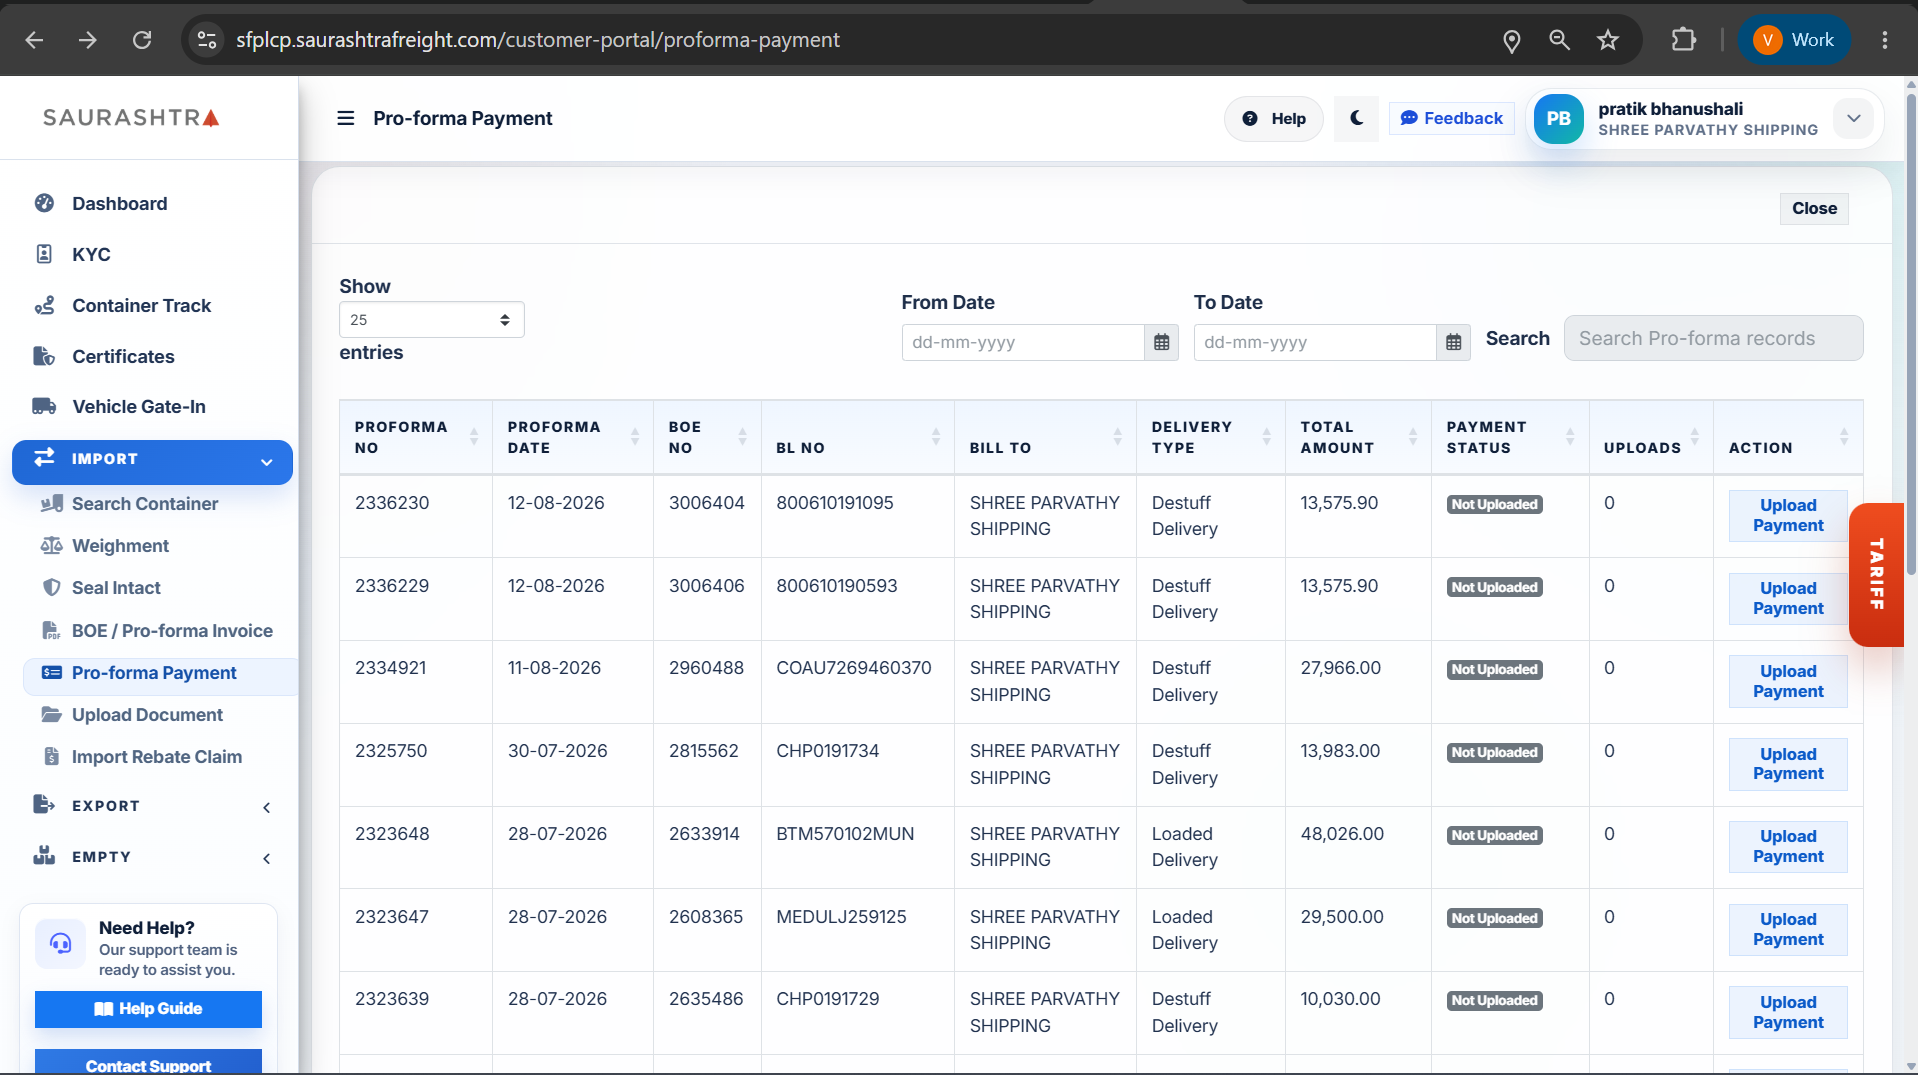Upload Payment for proforma 2323648
This screenshot has width=1918, height=1075.
pyautogui.click(x=1787, y=847)
